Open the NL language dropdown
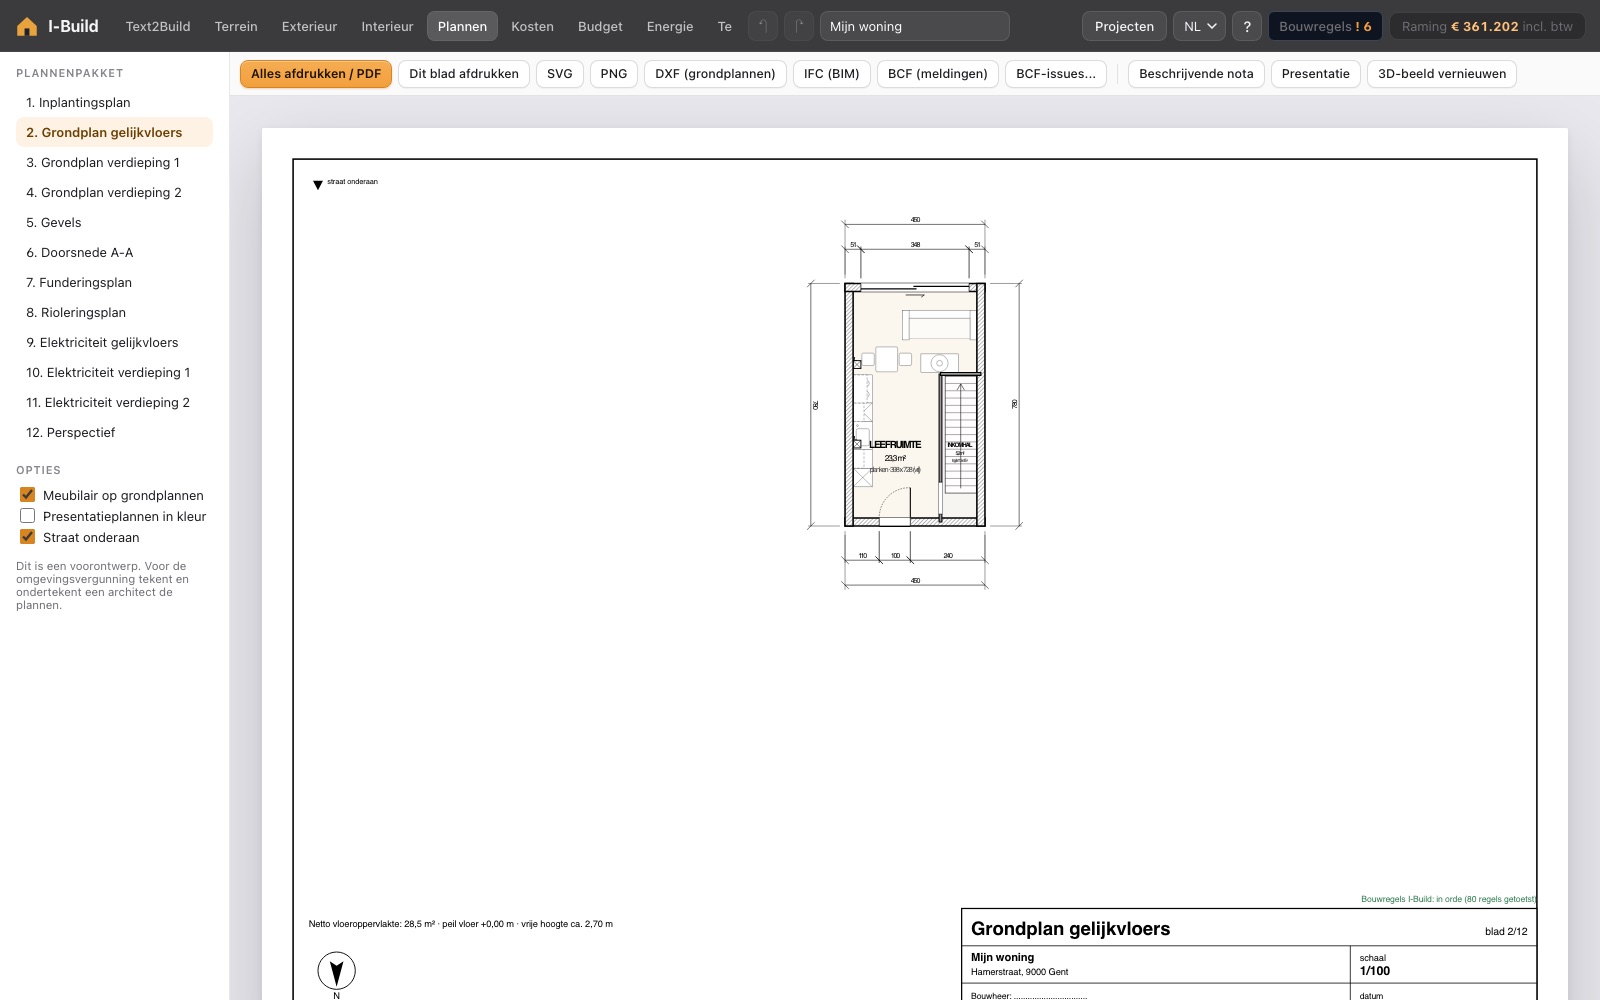 coord(1199,26)
